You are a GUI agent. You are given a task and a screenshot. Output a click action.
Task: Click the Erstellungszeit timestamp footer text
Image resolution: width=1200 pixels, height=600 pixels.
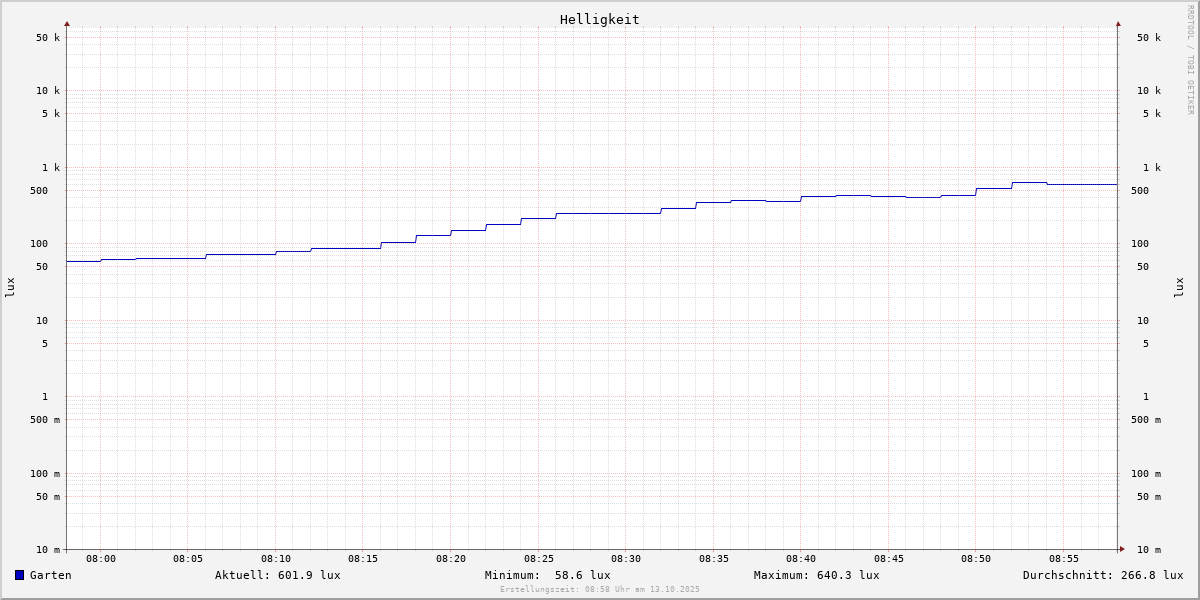tap(600, 589)
